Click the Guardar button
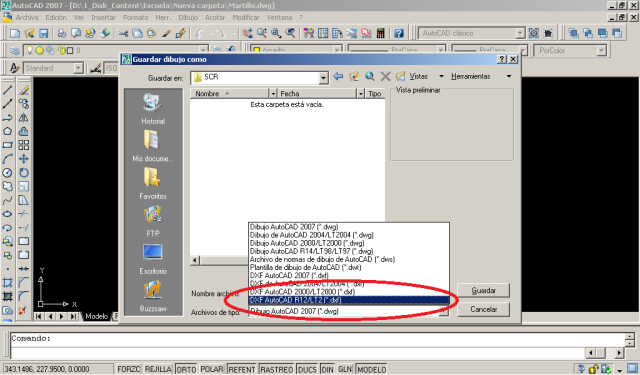 tap(484, 291)
